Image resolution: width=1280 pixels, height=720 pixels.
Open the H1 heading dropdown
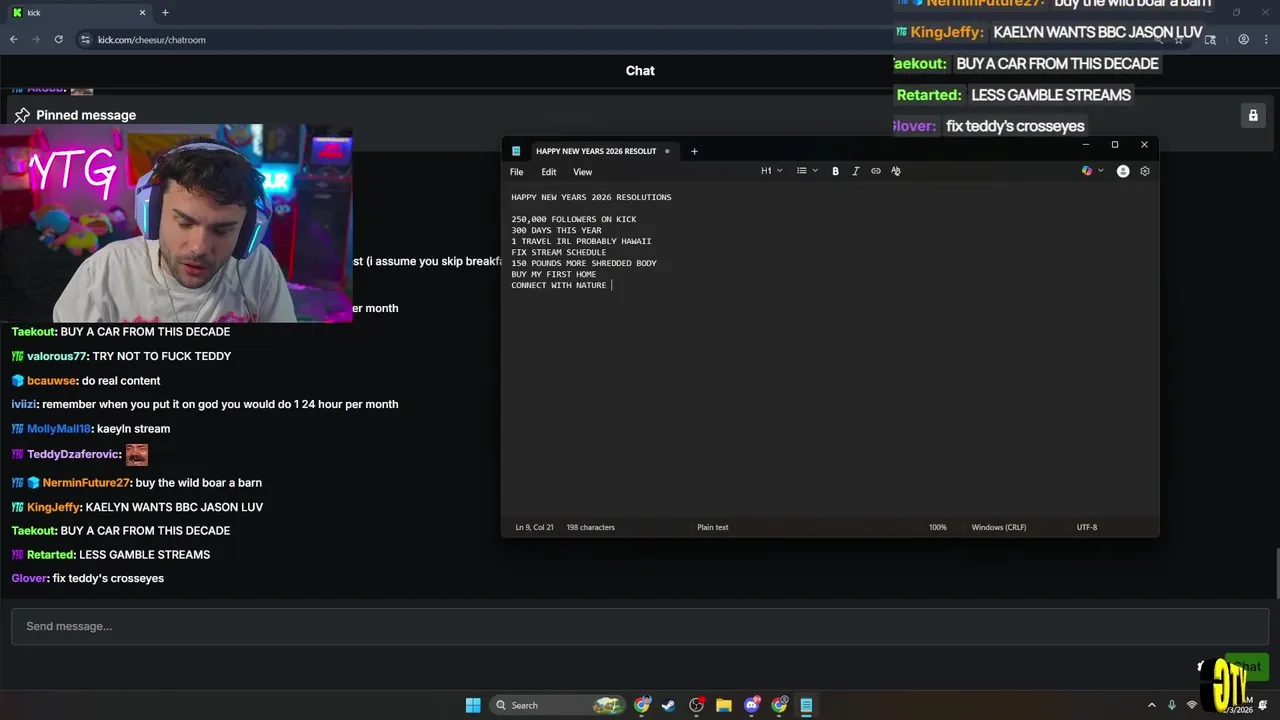click(x=771, y=171)
